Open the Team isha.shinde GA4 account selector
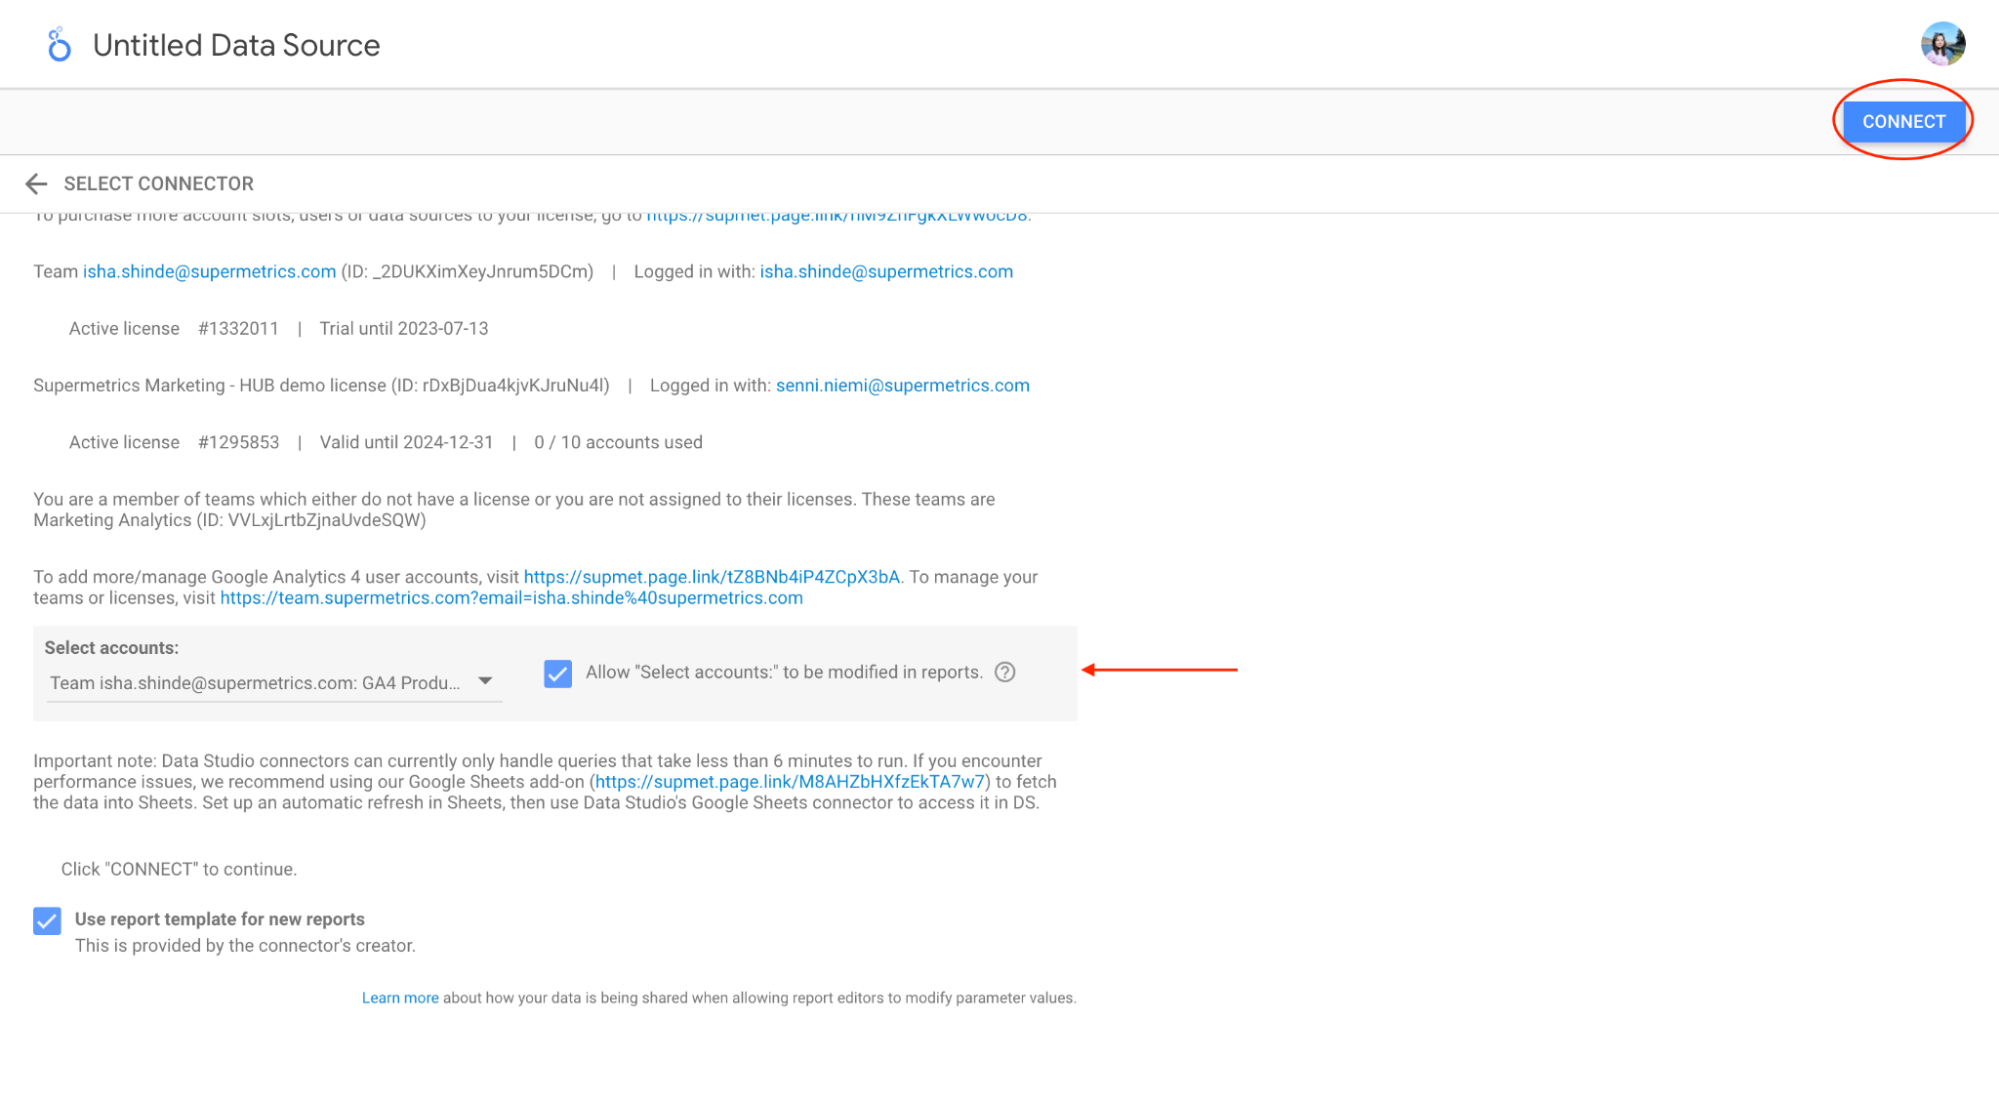The width and height of the screenshot is (1999, 1096). click(255, 683)
